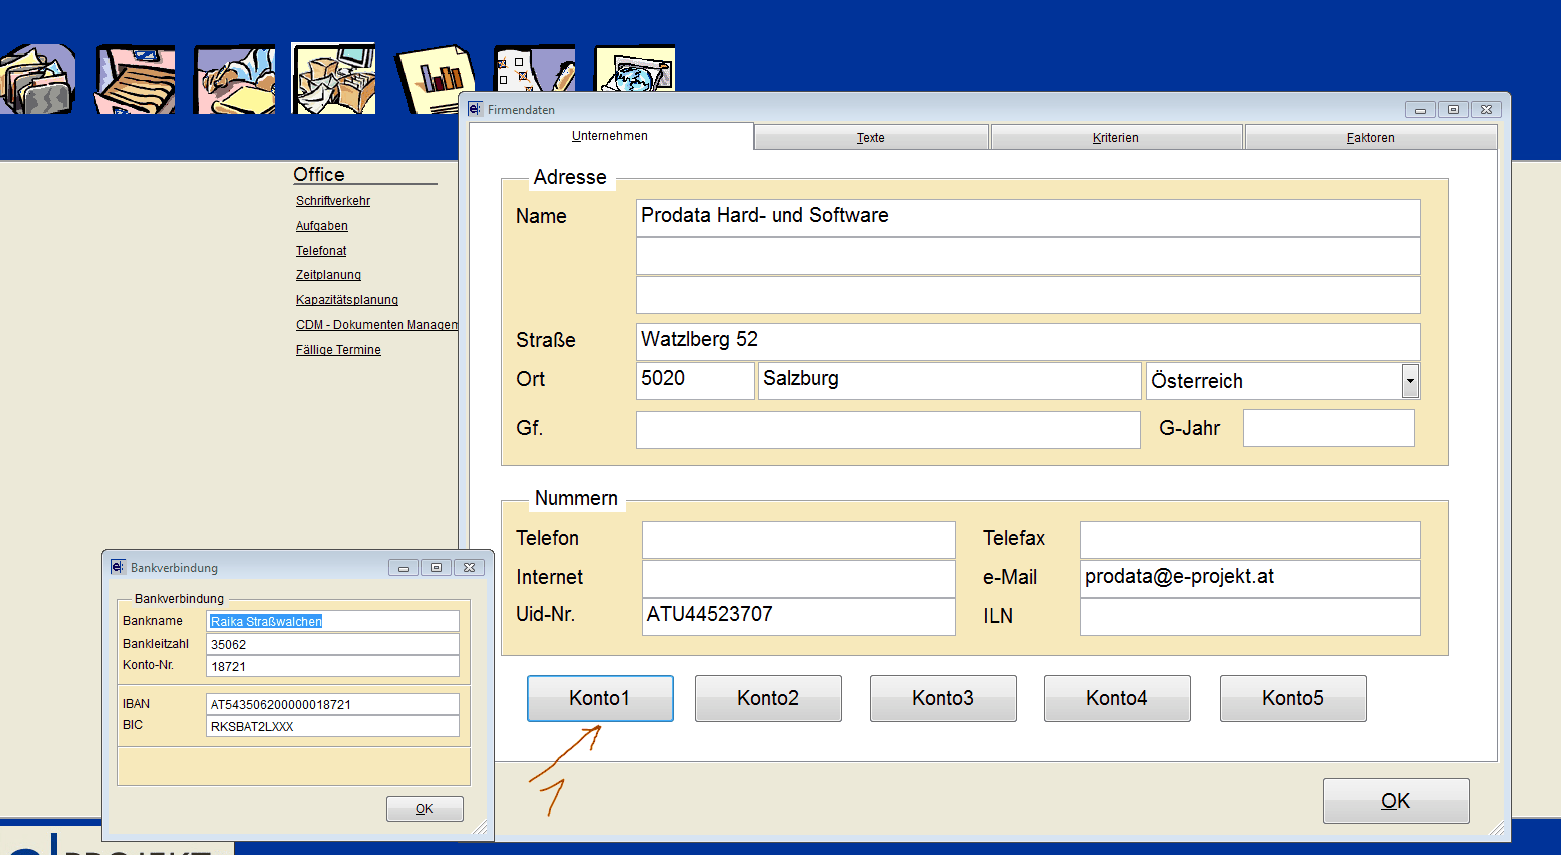The width and height of the screenshot is (1561, 855).
Task: Open the bar chart report icon
Action: (434, 79)
